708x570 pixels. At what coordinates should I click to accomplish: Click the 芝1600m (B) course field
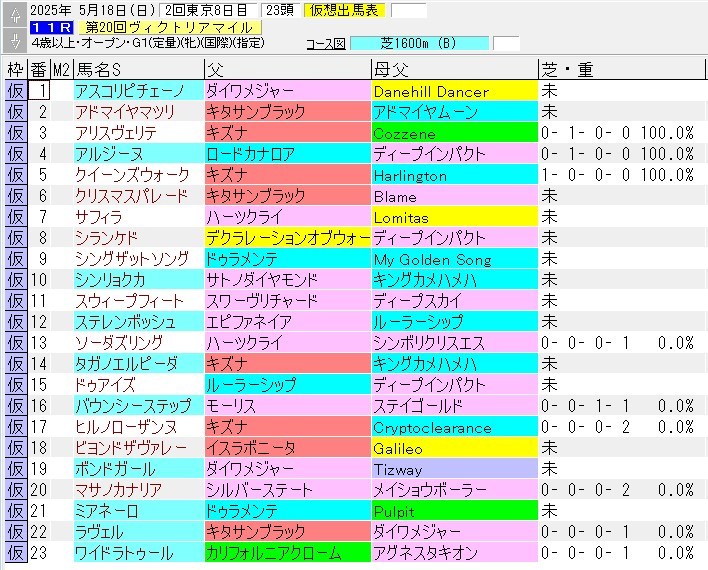coord(419,43)
